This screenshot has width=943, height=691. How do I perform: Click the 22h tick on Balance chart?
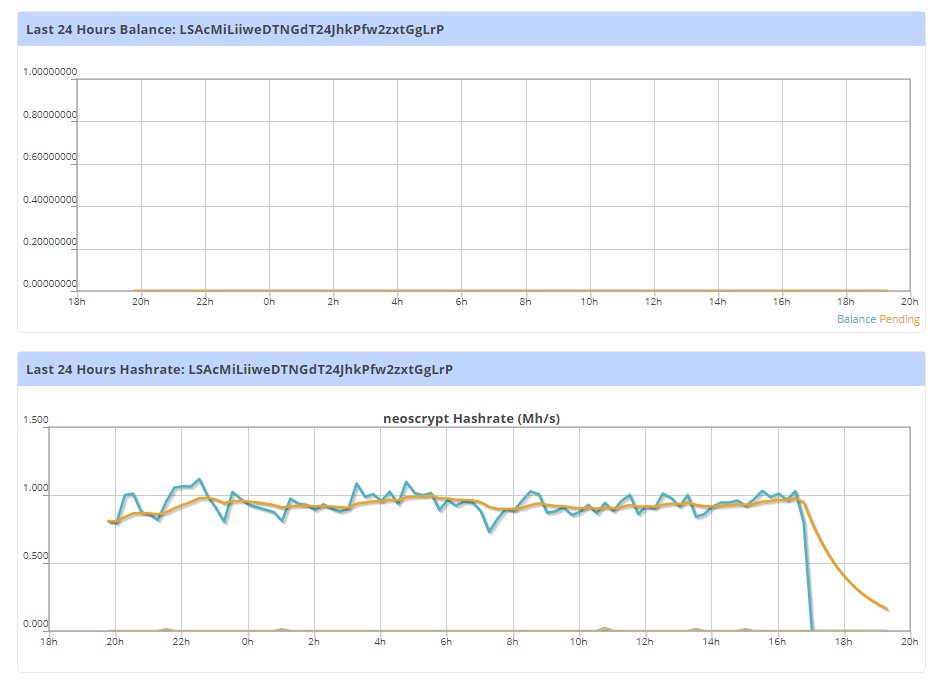205,301
